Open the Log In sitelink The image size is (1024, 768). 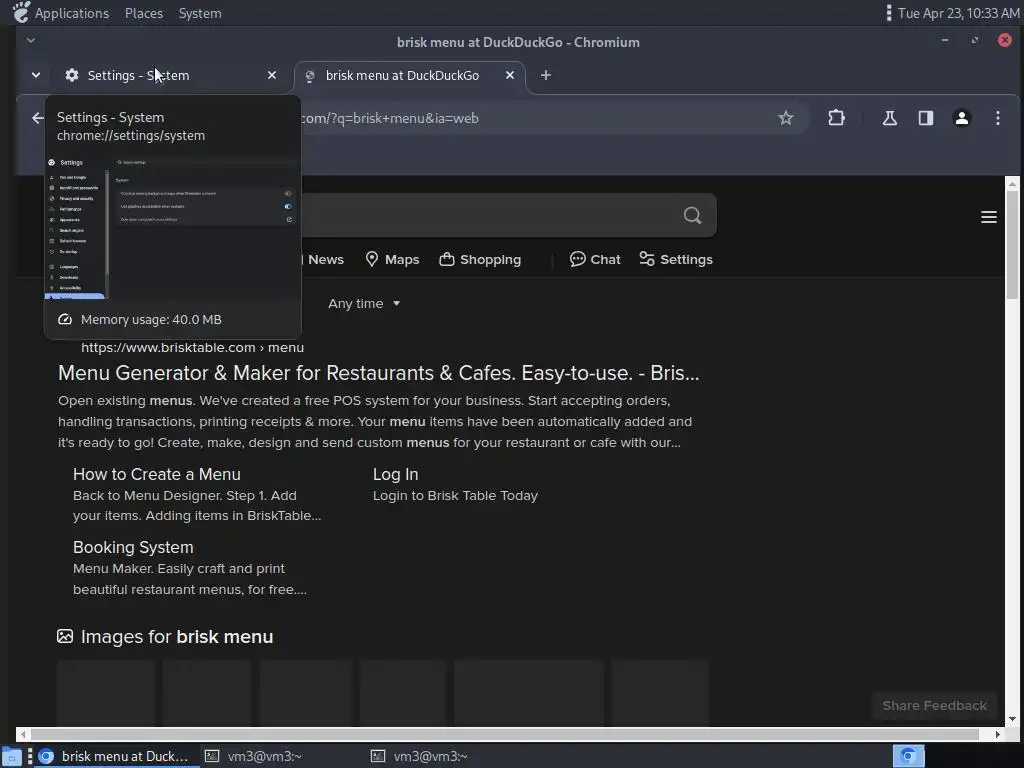396,475
